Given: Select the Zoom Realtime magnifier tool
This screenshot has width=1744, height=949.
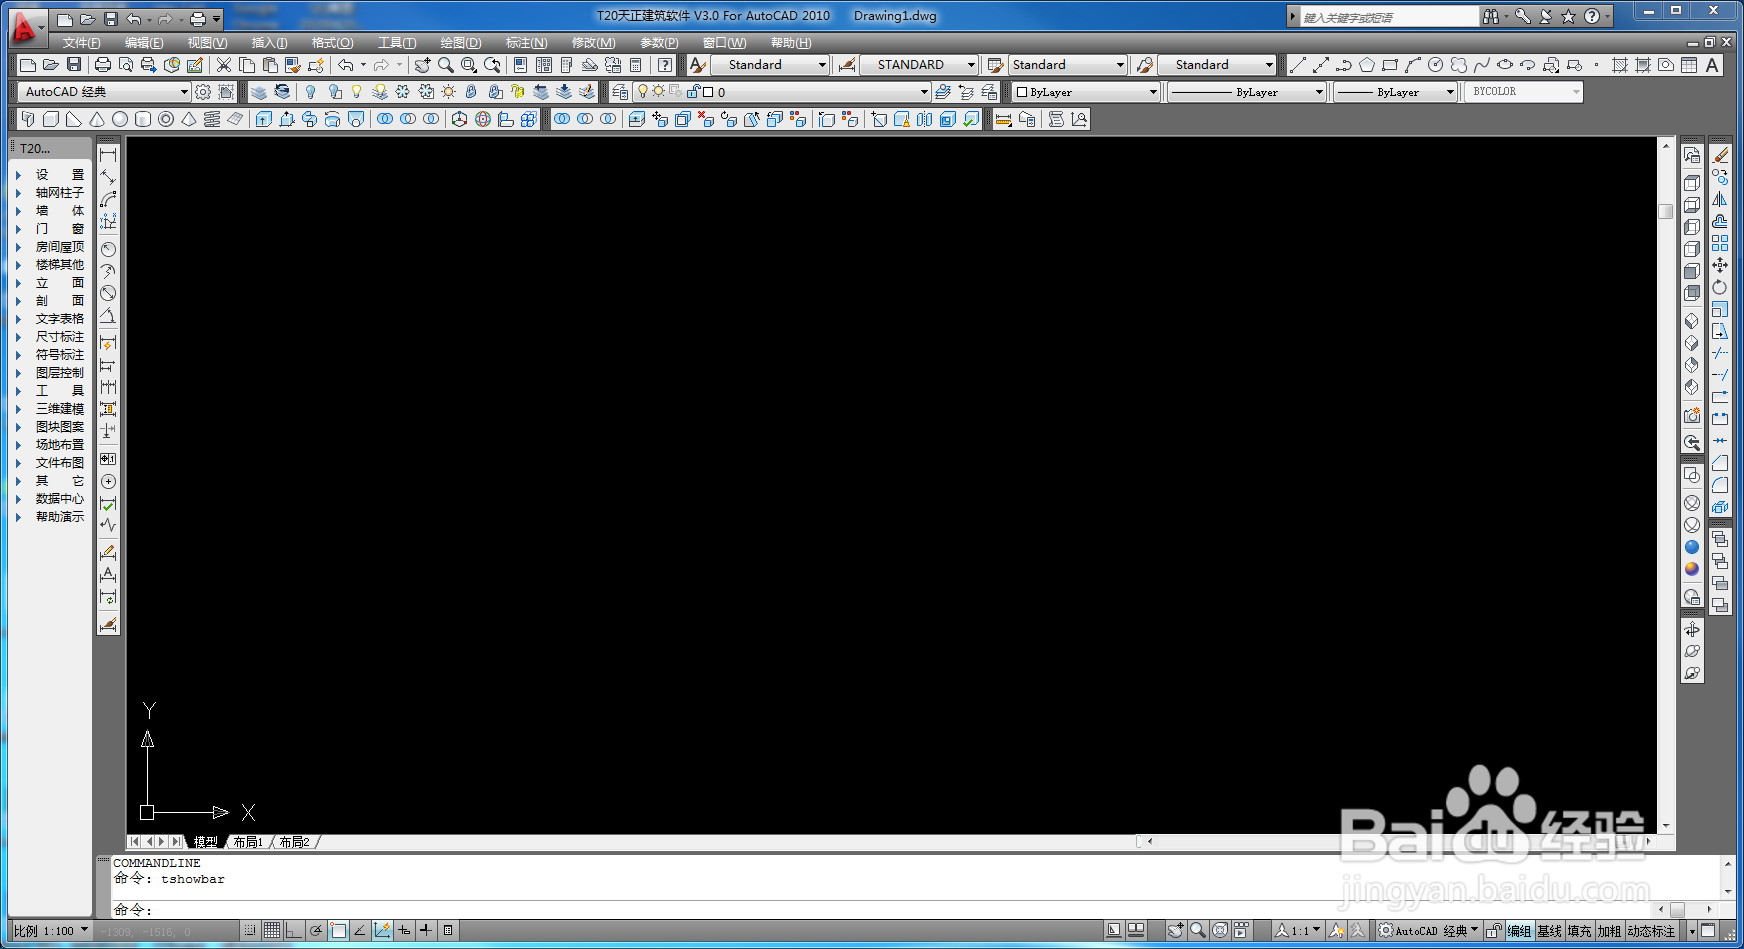Looking at the screenshot, I should pos(446,65).
